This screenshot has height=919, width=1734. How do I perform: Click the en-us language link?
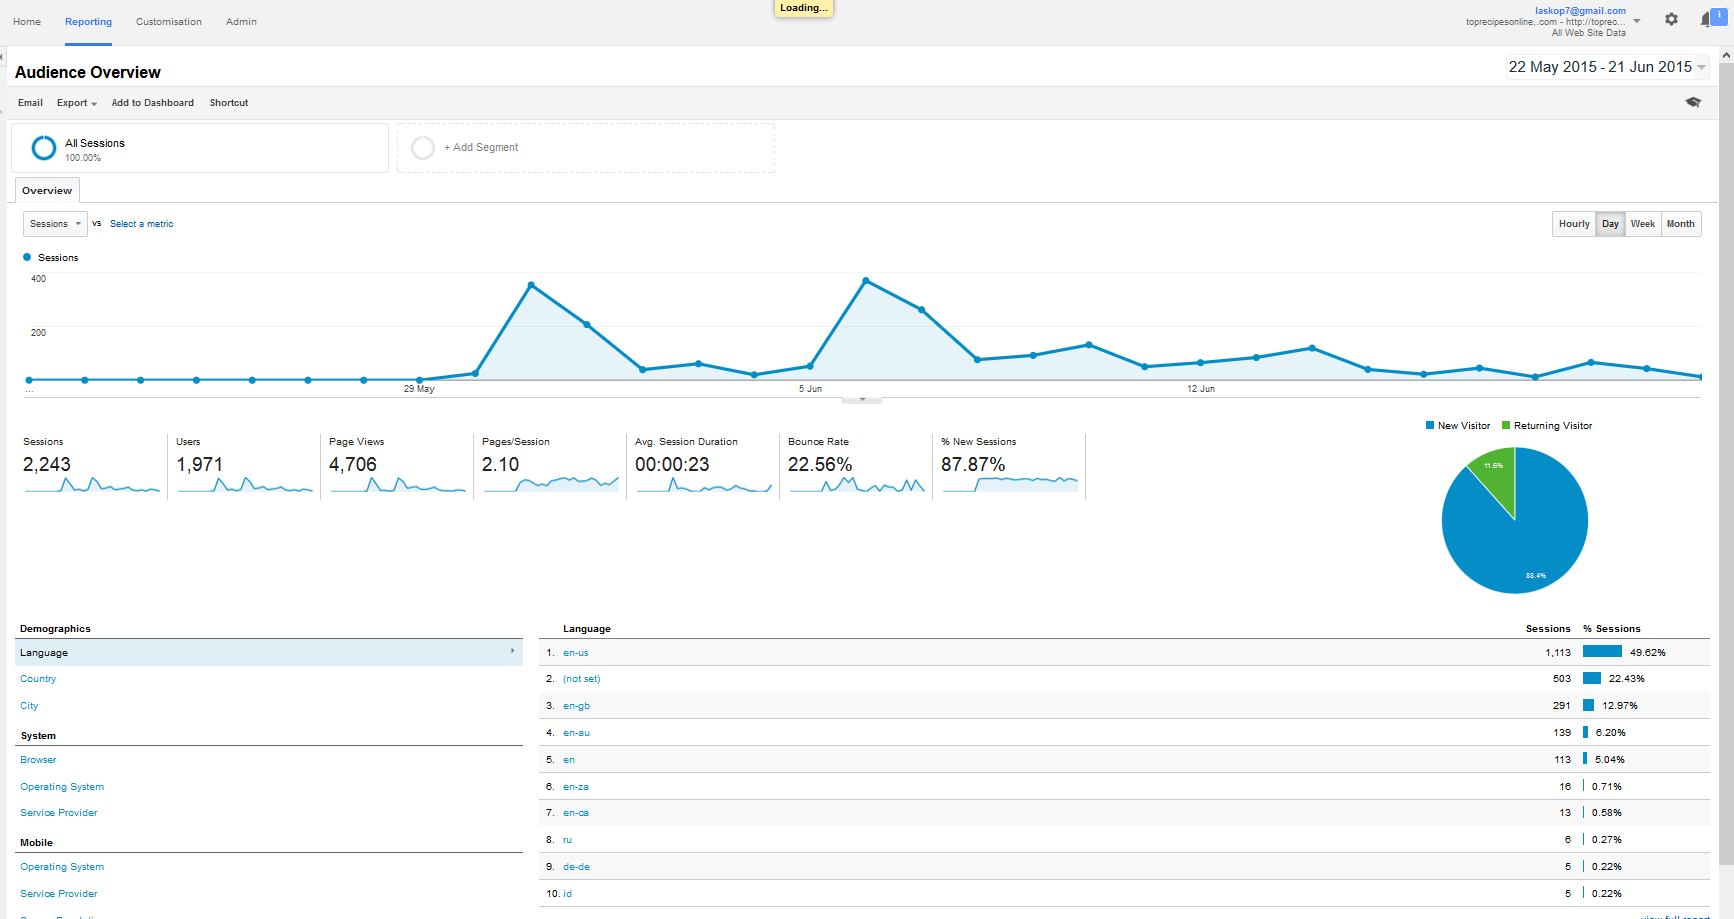[576, 653]
